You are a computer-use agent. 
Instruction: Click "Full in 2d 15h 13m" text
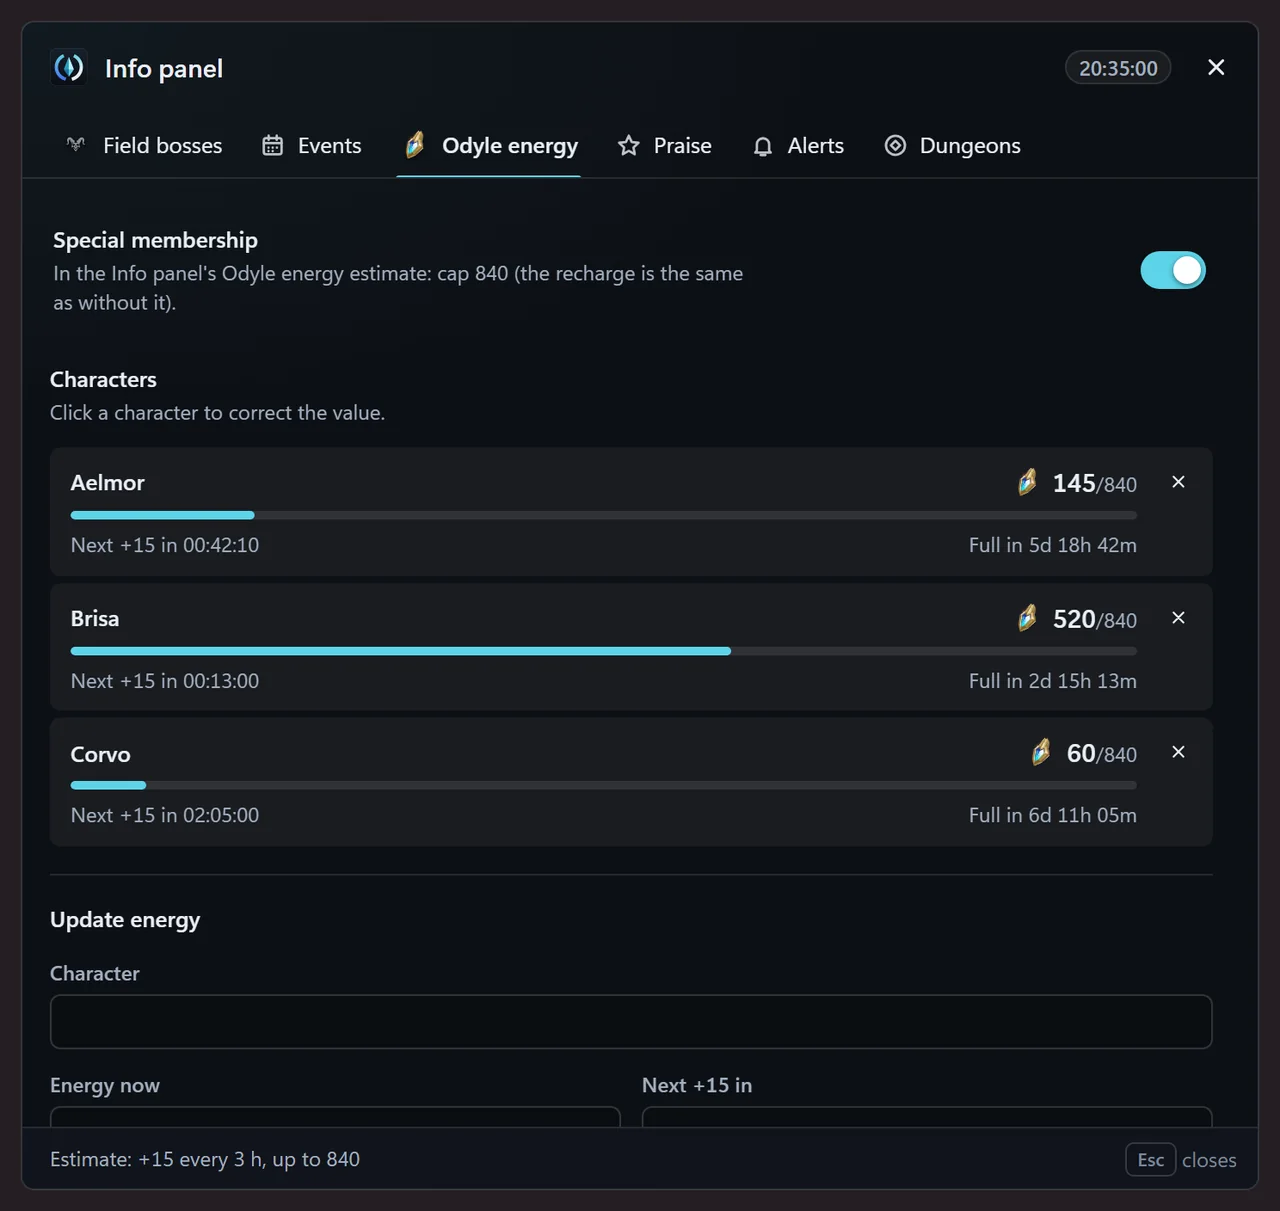1053,681
